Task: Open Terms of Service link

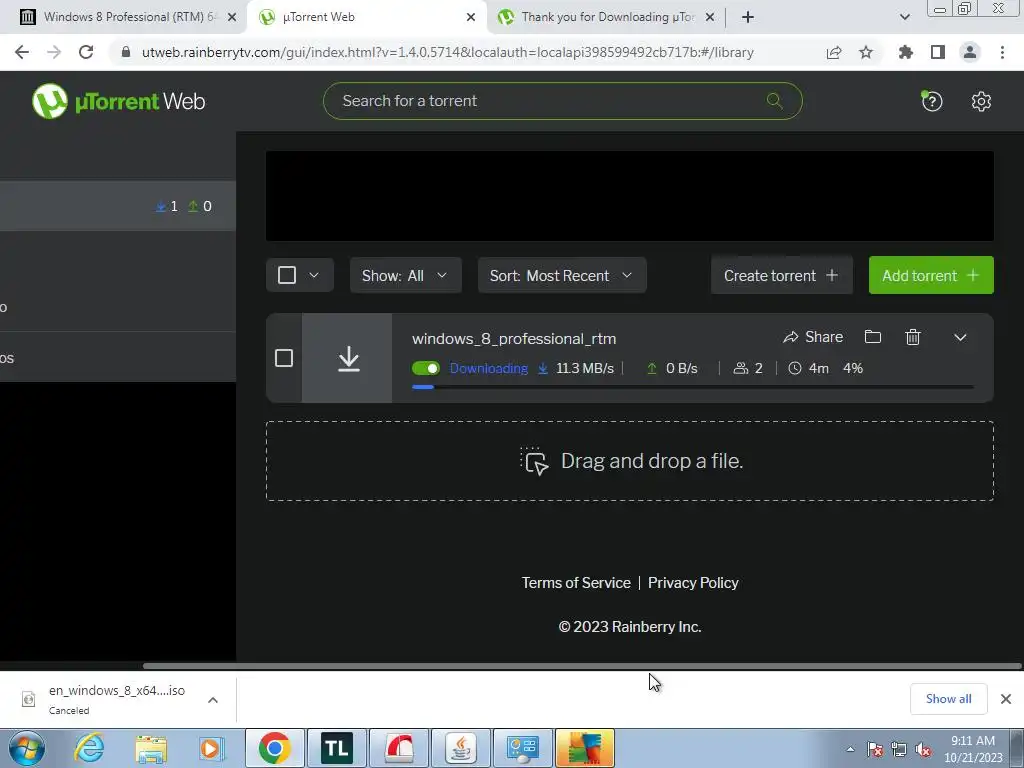Action: 576,583
